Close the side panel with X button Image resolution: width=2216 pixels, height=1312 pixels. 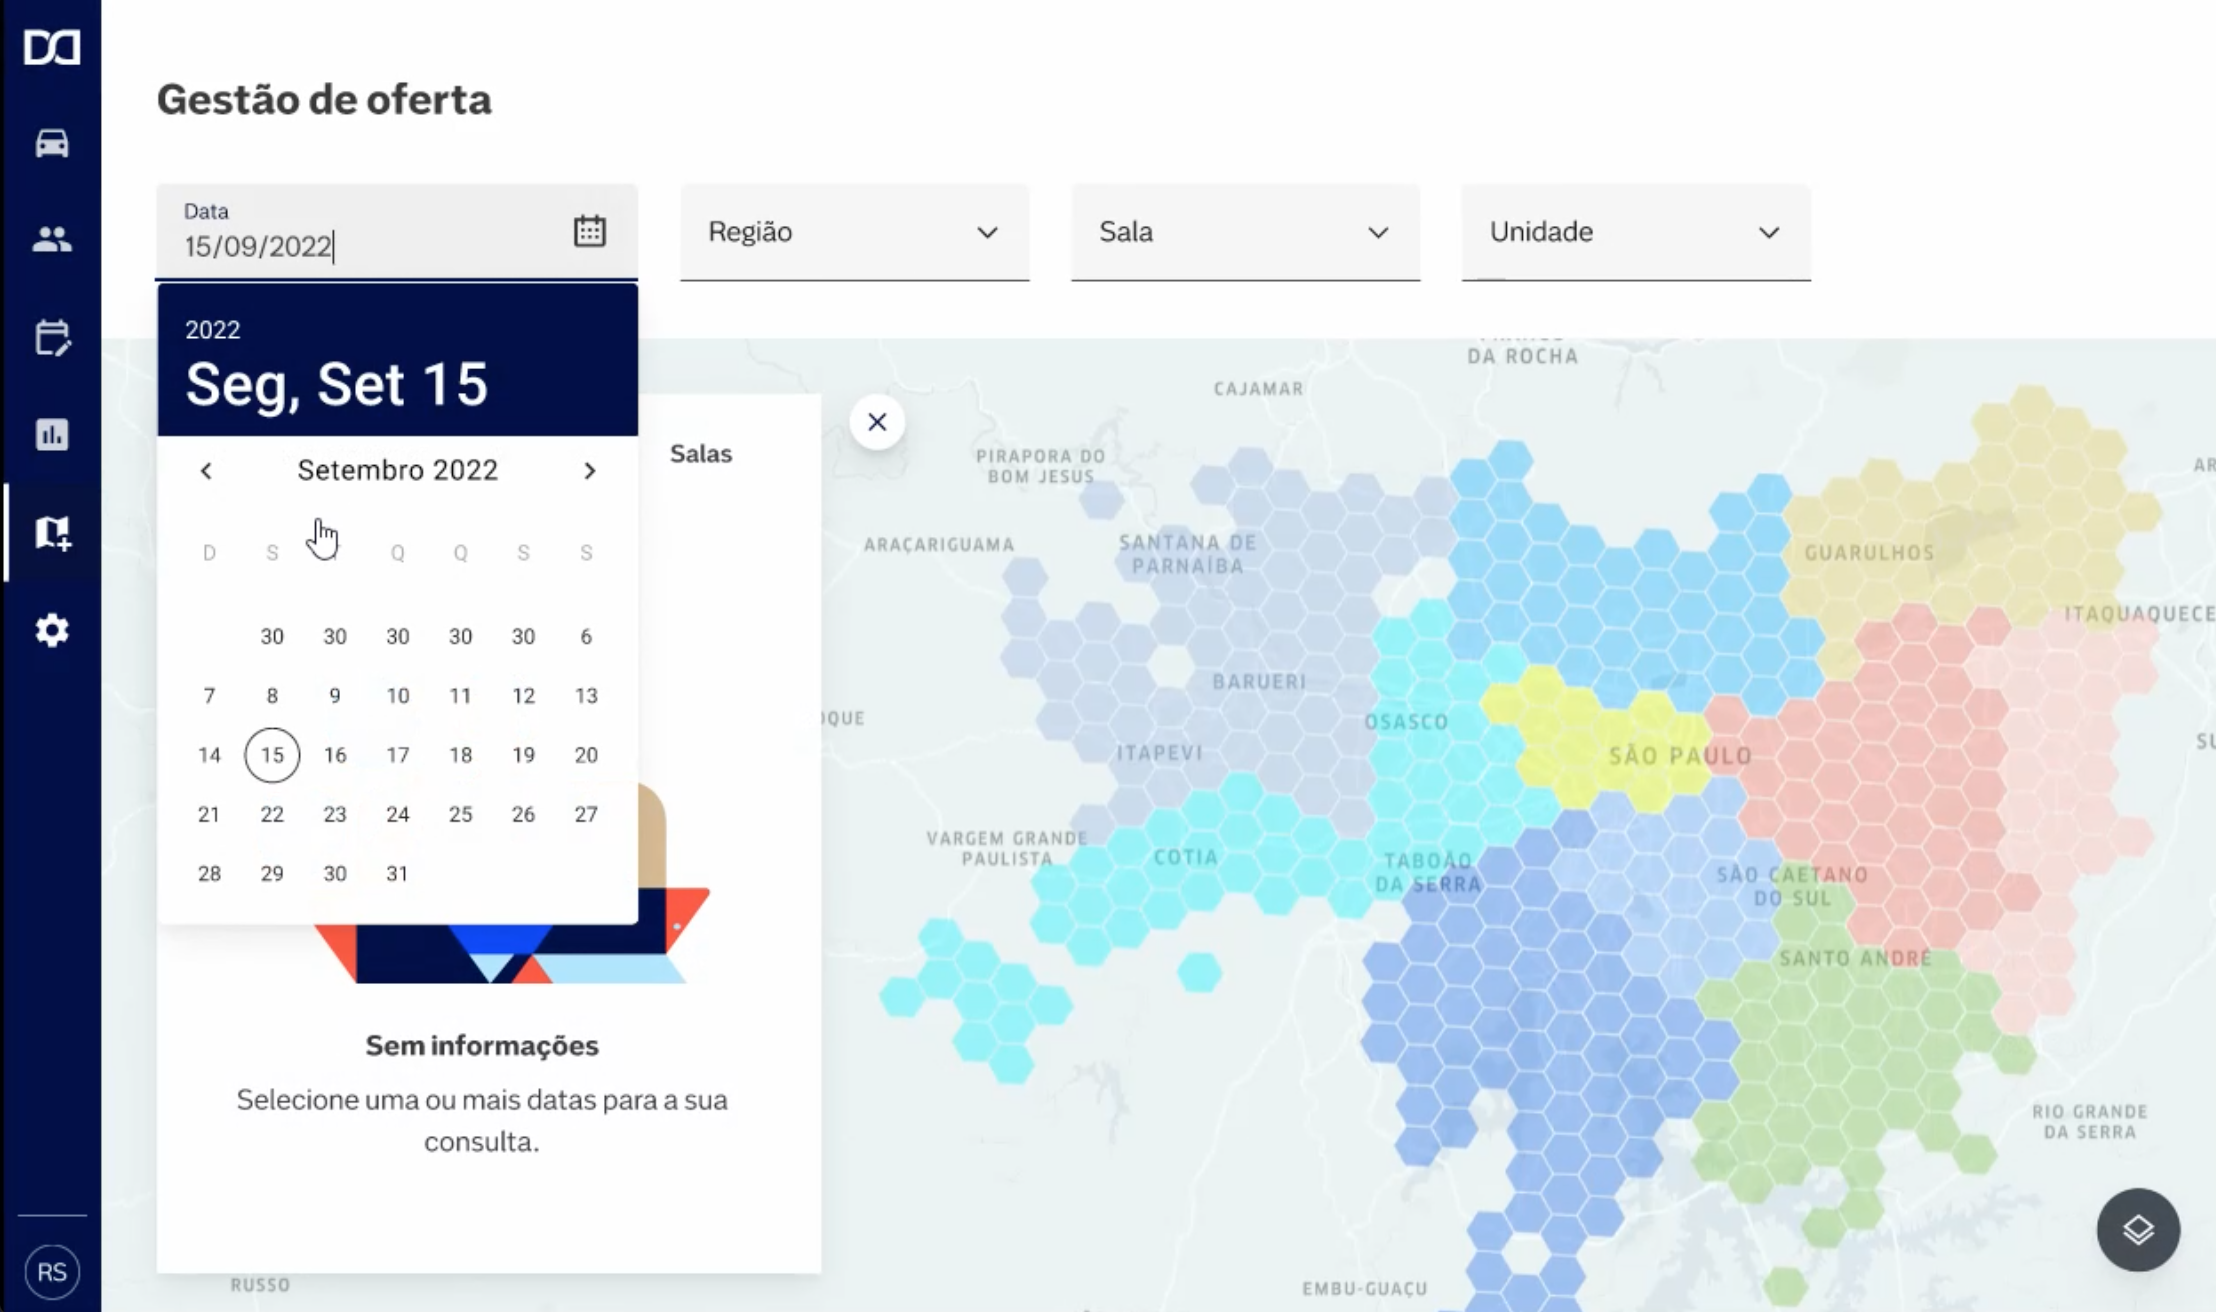coord(877,422)
